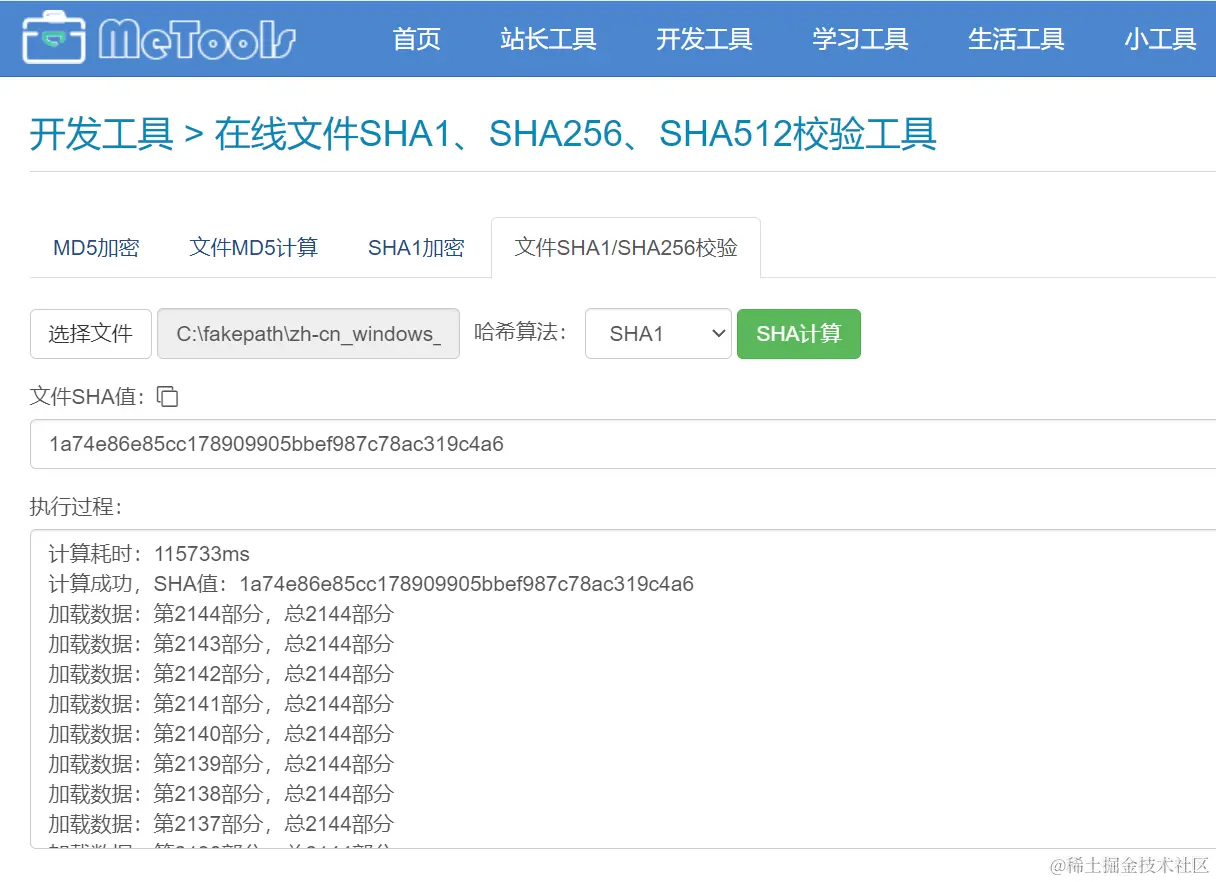Screen dimensions: 1216x882
Task: Switch to the SHA1加密 tab
Action: (x=416, y=247)
